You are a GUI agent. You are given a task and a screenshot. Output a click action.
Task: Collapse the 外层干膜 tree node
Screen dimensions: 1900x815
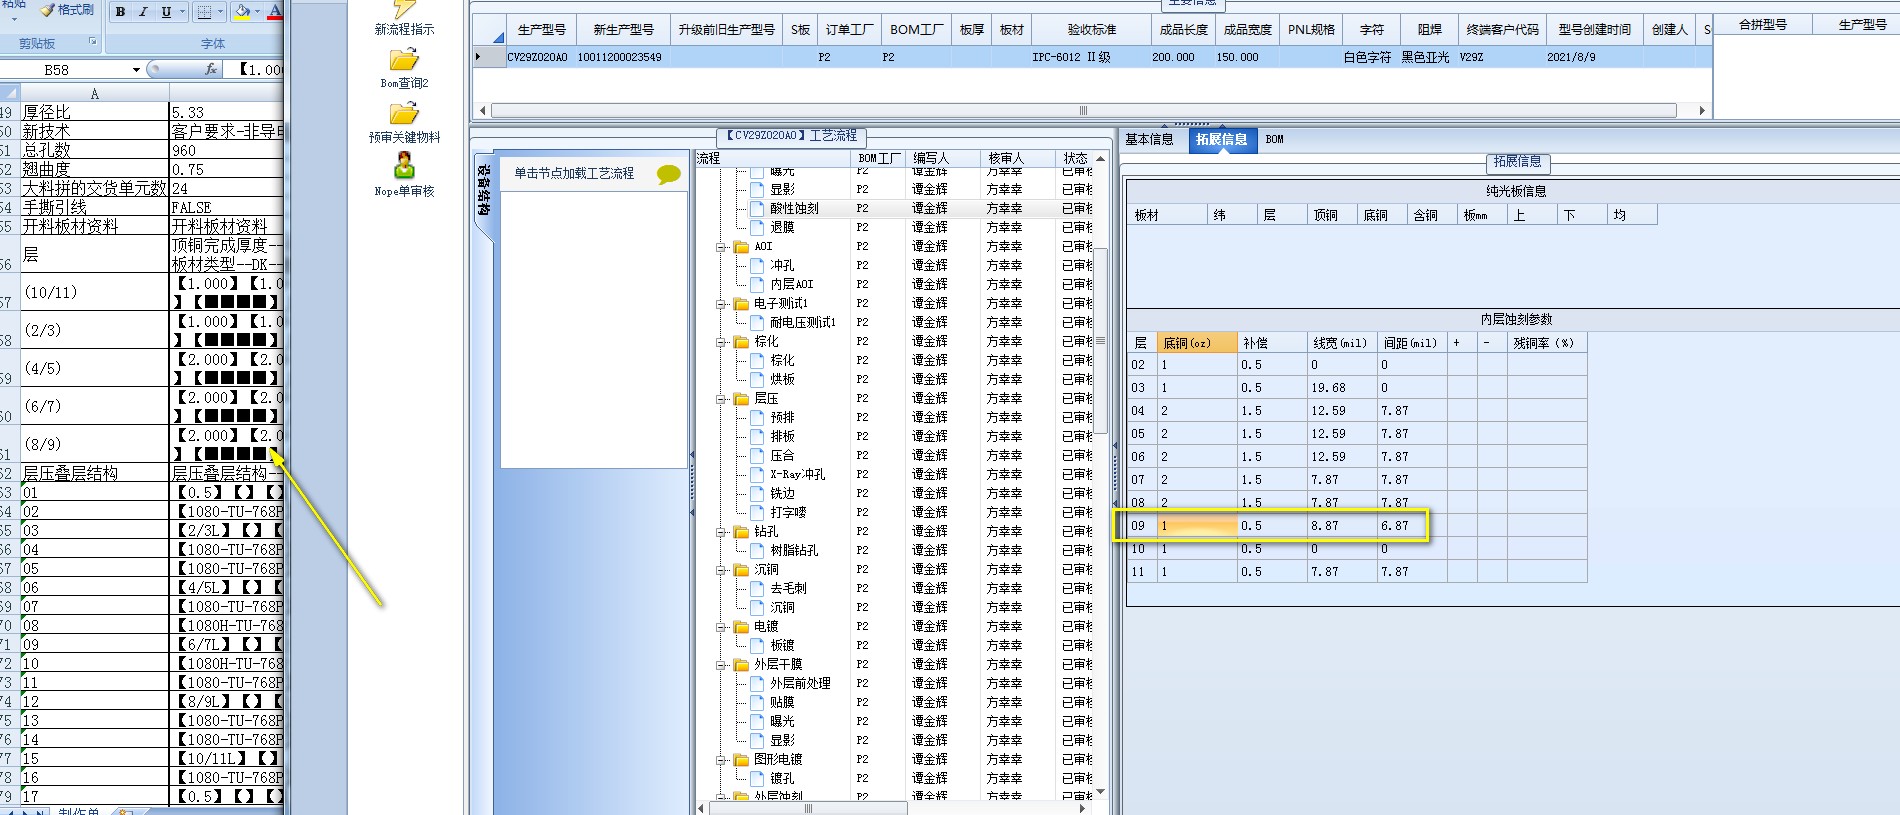coord(721,665)
